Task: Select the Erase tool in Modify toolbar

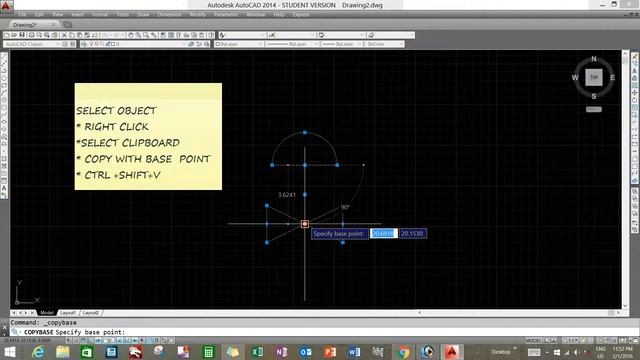Action: tap(635, 56)
